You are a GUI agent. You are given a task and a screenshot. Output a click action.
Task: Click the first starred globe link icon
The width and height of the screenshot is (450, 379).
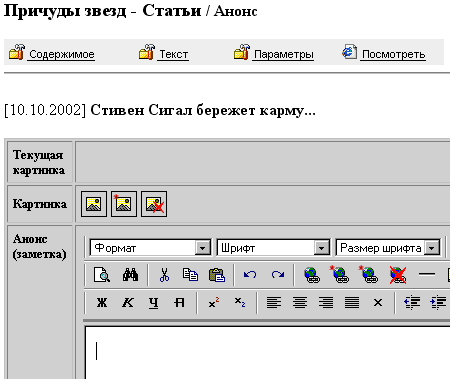coord(340,275)
